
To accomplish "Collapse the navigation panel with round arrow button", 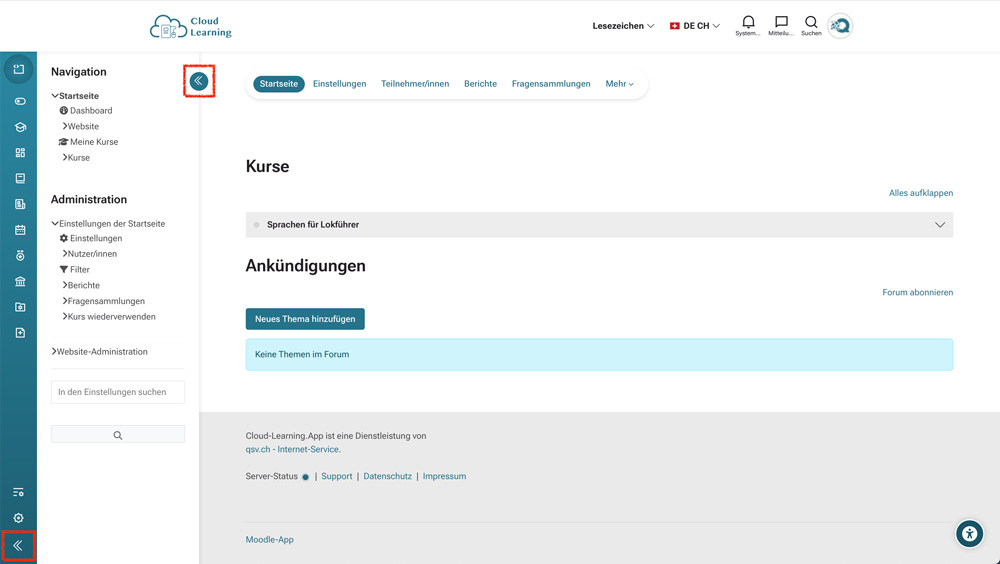I will pyautogui.click(x=199, y=81).
